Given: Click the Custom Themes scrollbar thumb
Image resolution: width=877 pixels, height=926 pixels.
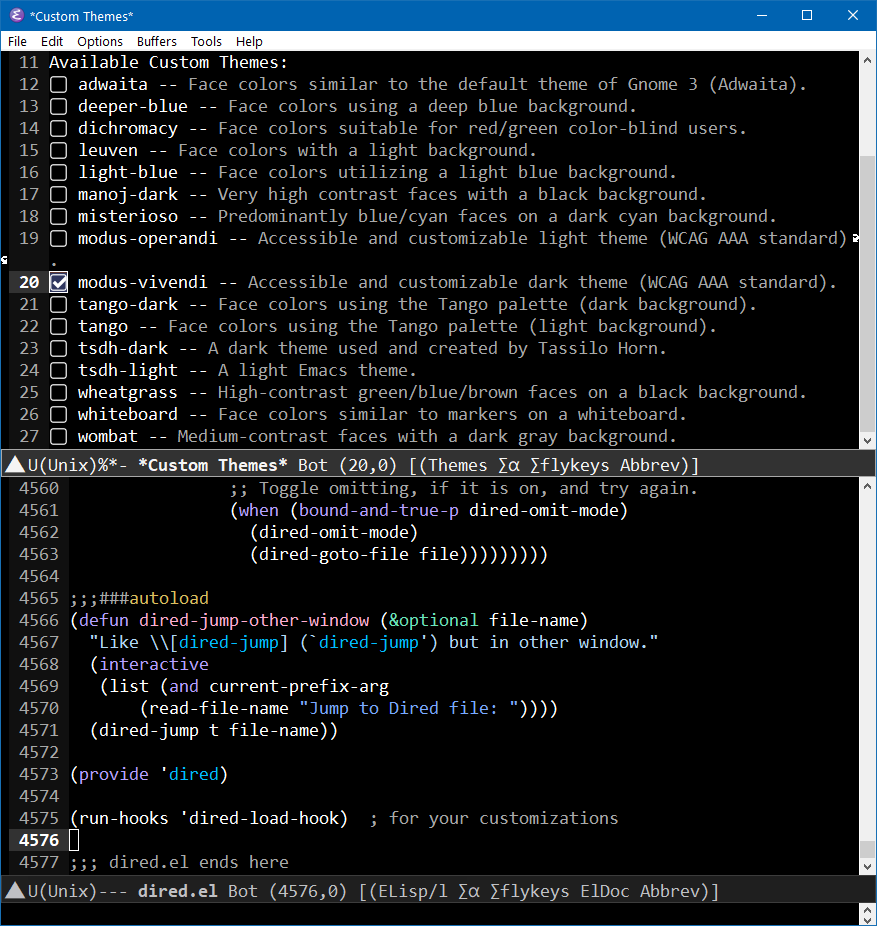Looking at the screenshot, I should [867, 294].
